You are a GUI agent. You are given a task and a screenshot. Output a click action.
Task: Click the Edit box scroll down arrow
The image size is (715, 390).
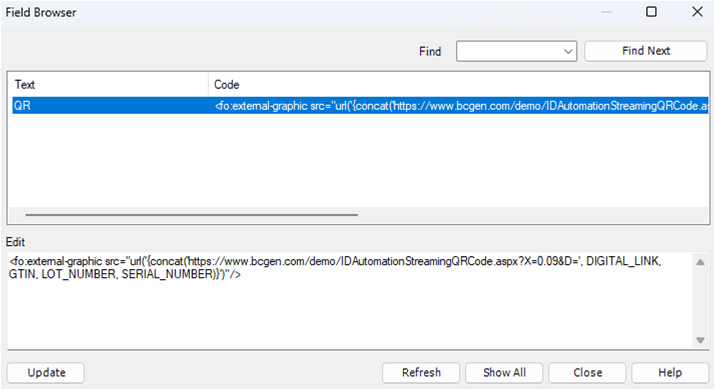[700, 340]
